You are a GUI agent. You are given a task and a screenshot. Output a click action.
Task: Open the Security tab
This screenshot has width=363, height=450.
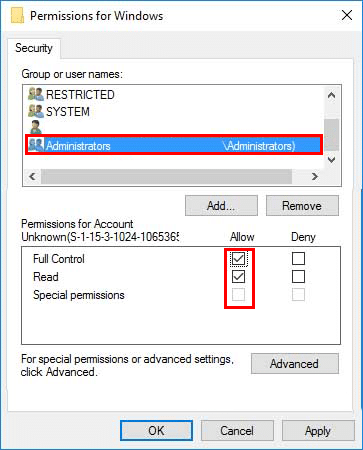[34, 48]
